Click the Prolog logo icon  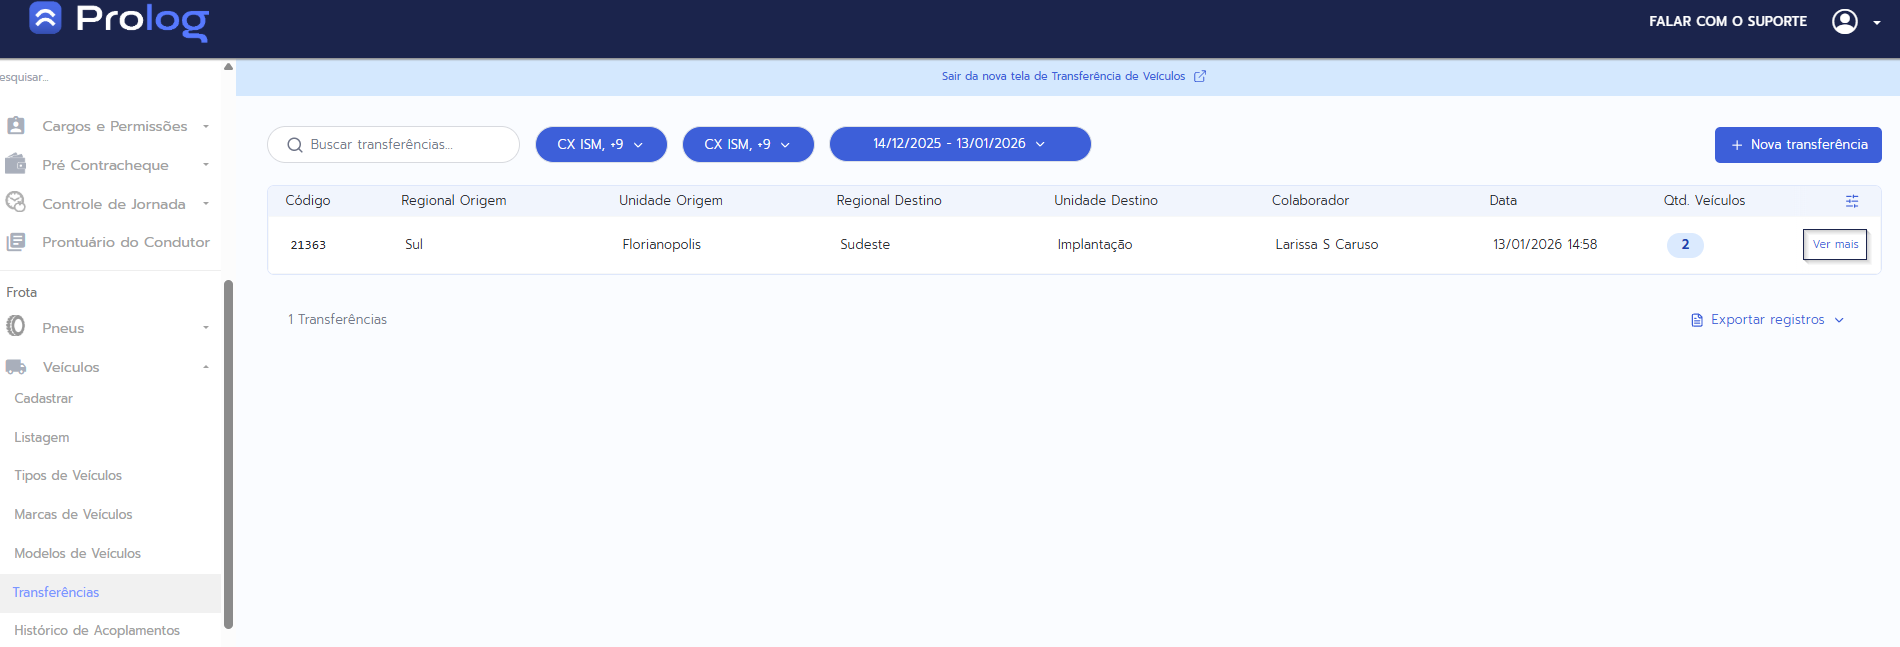[x=45, y=18]
